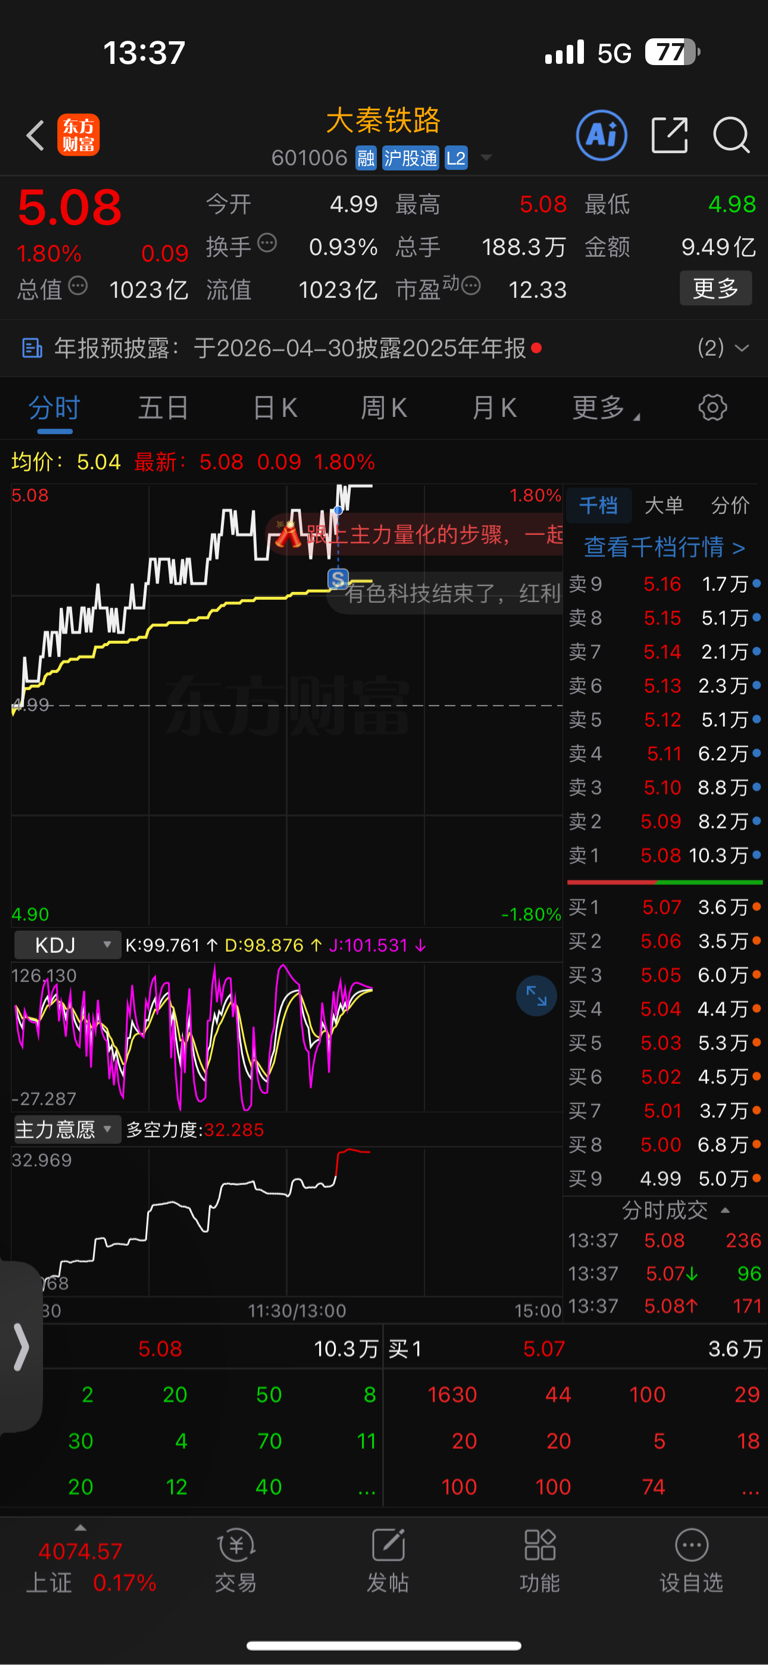Expand the chart fullscreen icon

point(537,996)
